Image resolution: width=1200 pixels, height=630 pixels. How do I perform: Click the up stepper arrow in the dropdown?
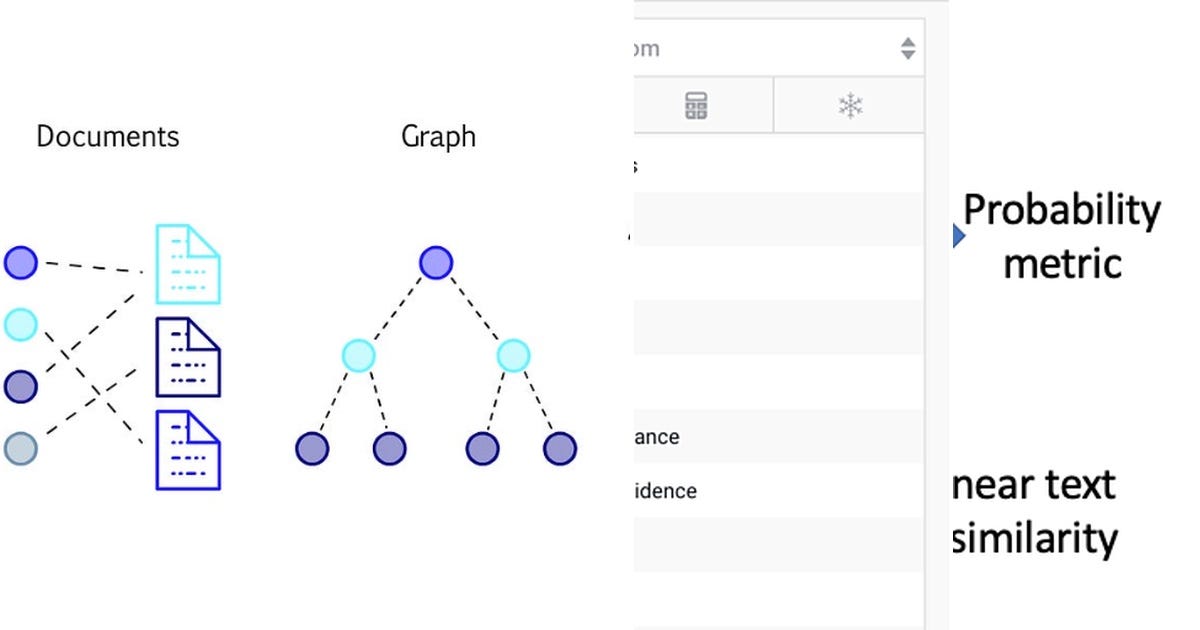(908, 42)
